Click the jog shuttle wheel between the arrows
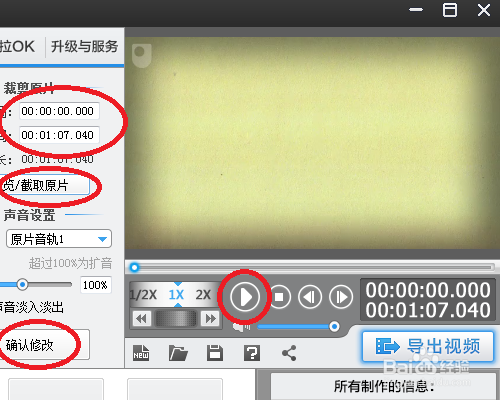 [176, 319]
